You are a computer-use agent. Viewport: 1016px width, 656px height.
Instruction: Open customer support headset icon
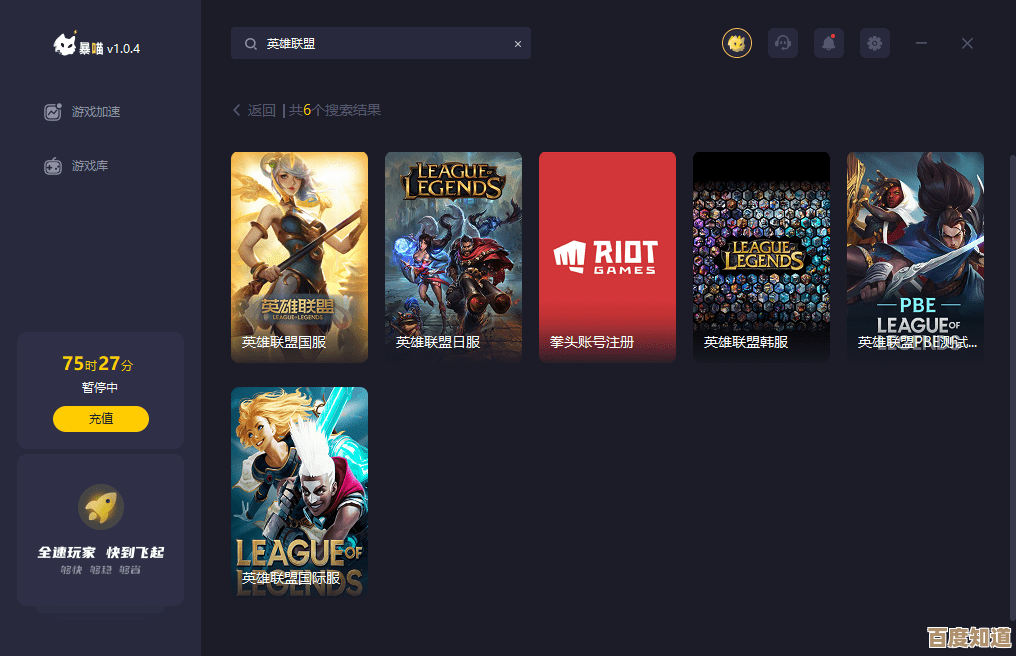pyautogui.click(x=783, y=43)
